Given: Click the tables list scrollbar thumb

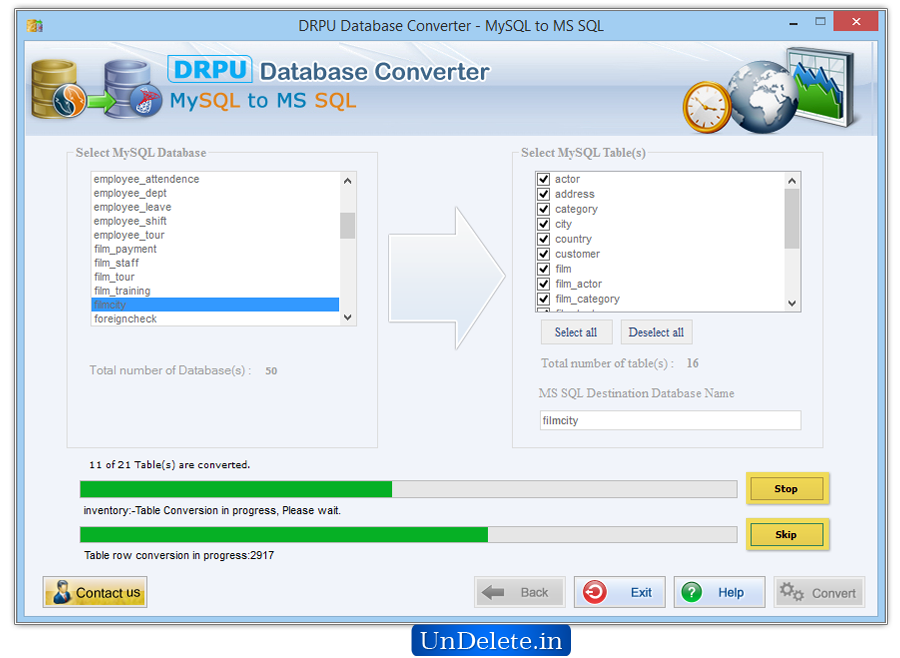Looking at the screenshot, I should (x=792, y=219).
